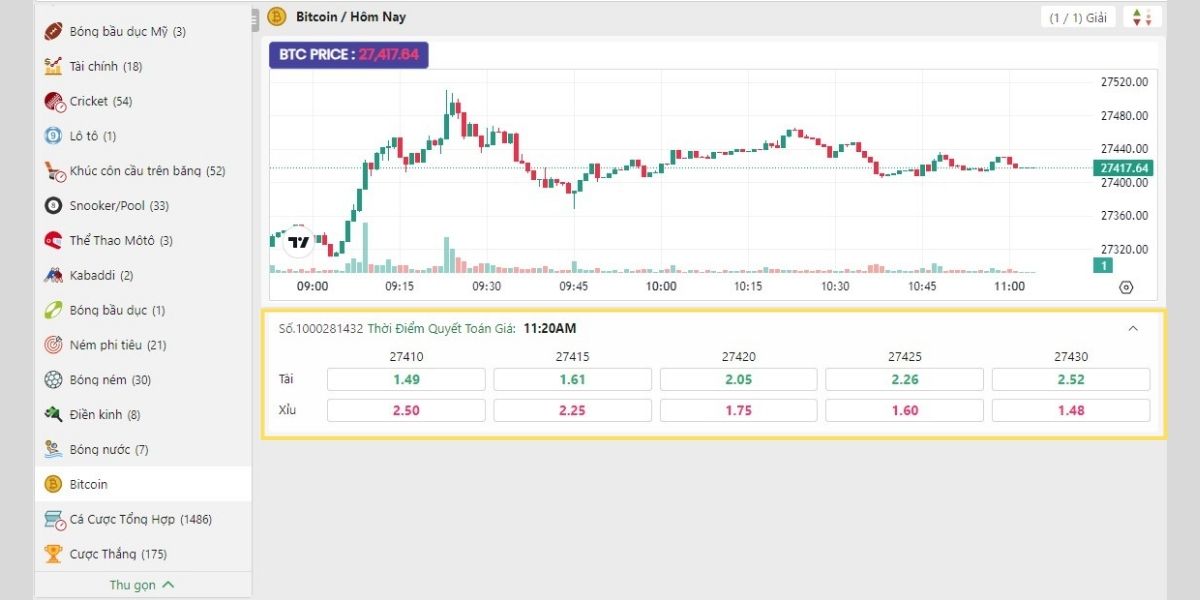Image resolution: width=1200 pixels, height=600 pixels.
Task: Collapse the sidebar with Thu gọn
Action: [142, 585]
